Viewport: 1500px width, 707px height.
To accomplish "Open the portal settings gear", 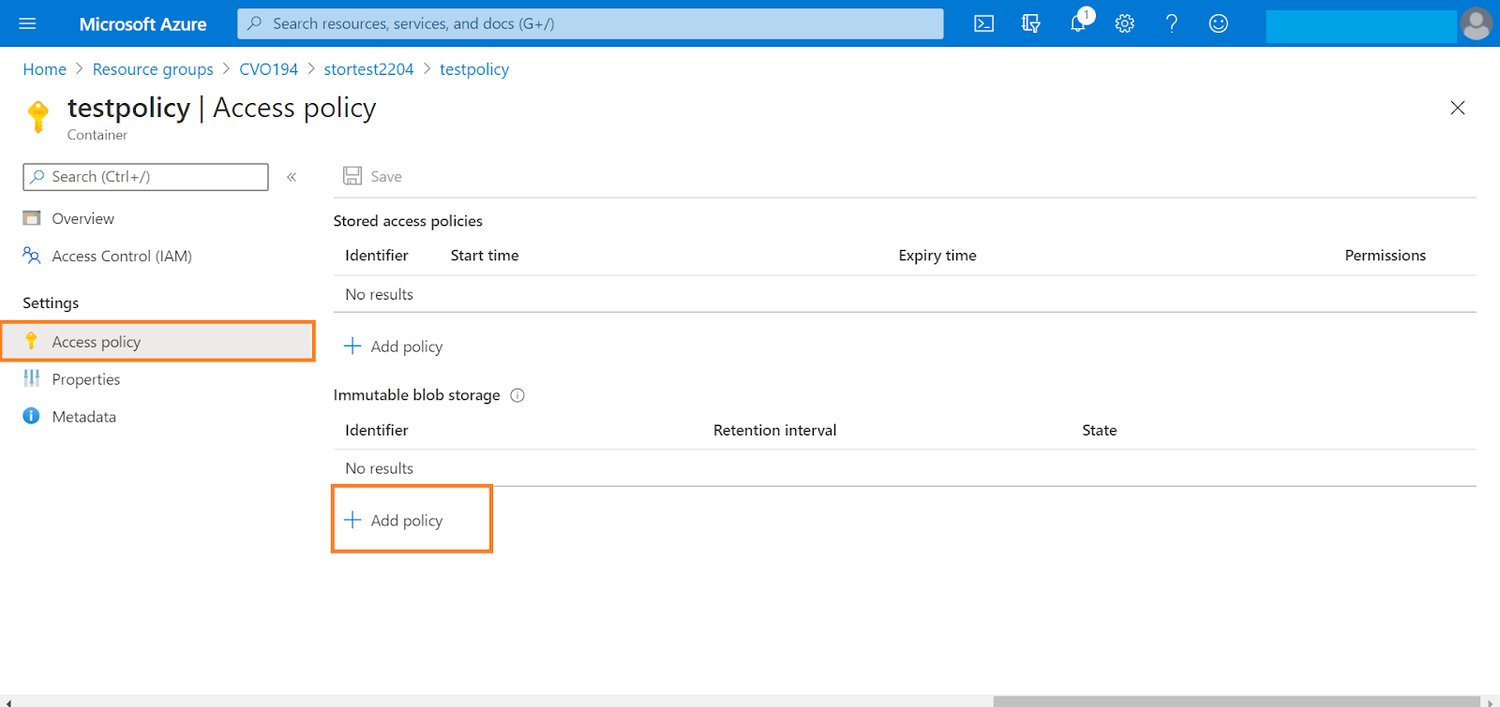I will [x=1124, y=23].
